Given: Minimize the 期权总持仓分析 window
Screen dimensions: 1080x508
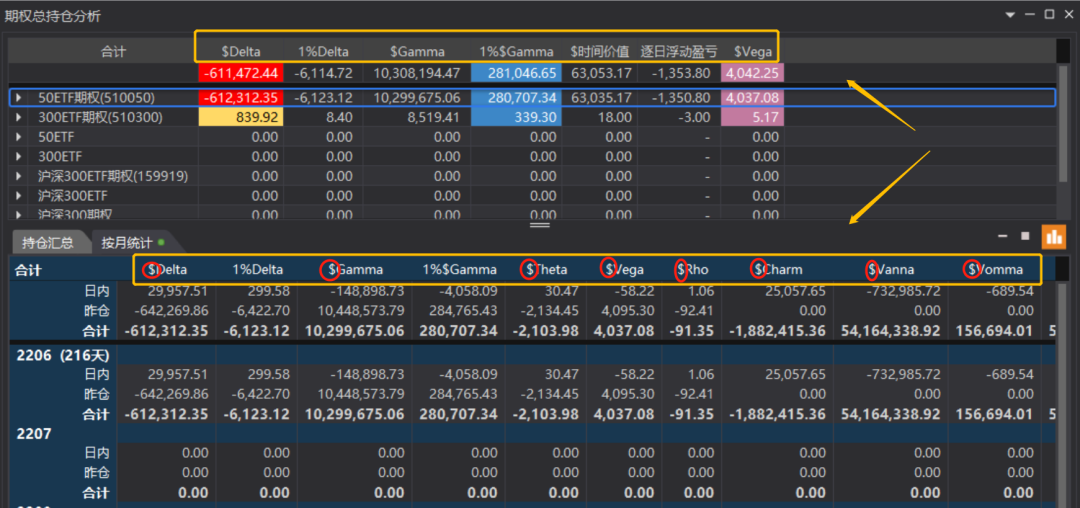Looking at the screenshot, I should [x=1030, y=14].
